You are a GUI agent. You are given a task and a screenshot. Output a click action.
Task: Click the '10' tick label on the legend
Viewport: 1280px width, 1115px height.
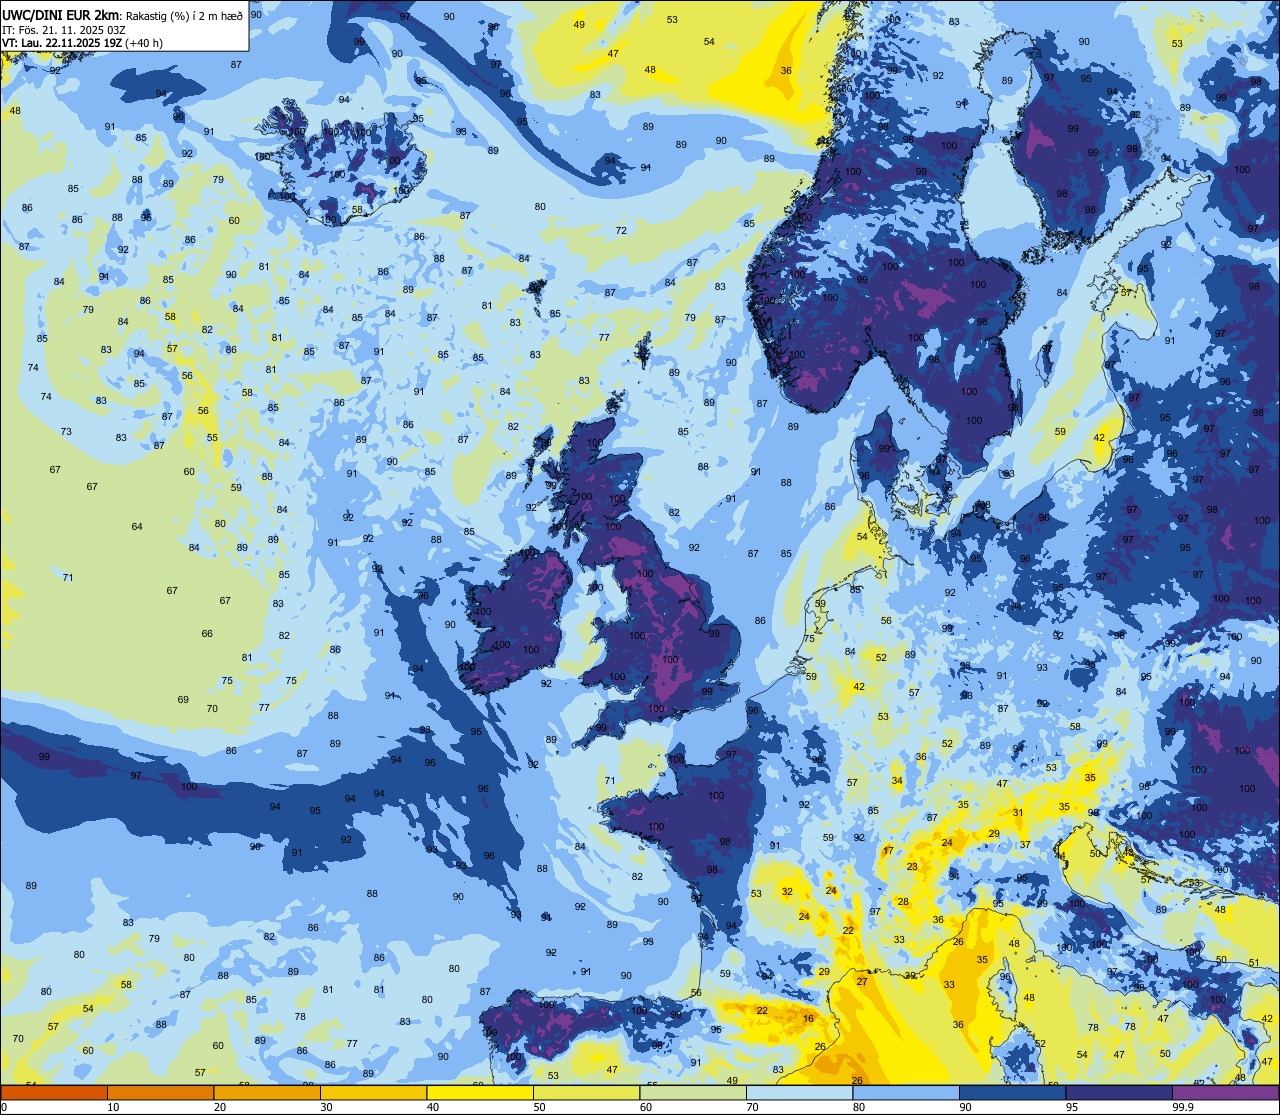coord(113,1107)
